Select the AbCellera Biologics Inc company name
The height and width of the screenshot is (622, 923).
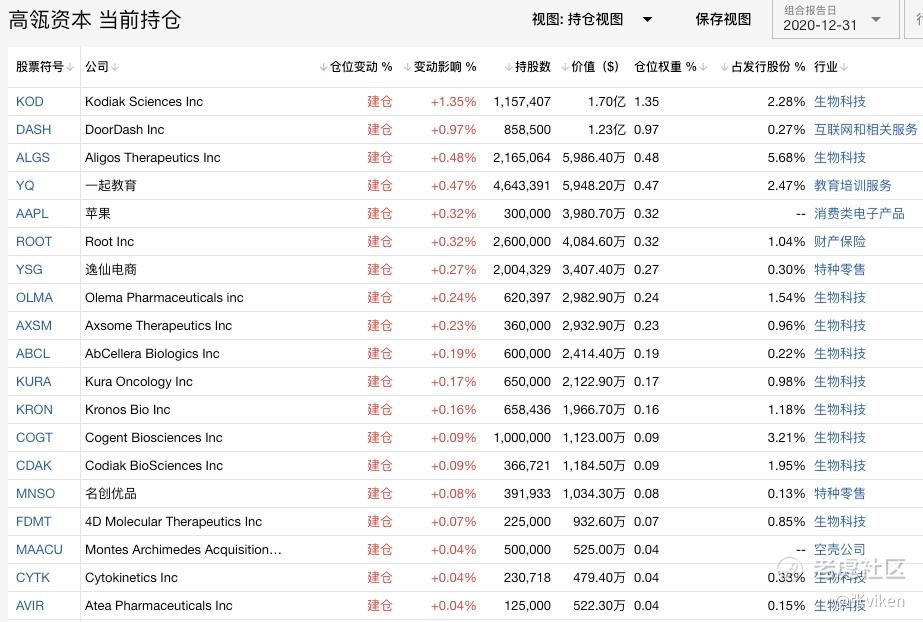pyautogui.click(x=152, y=354)
